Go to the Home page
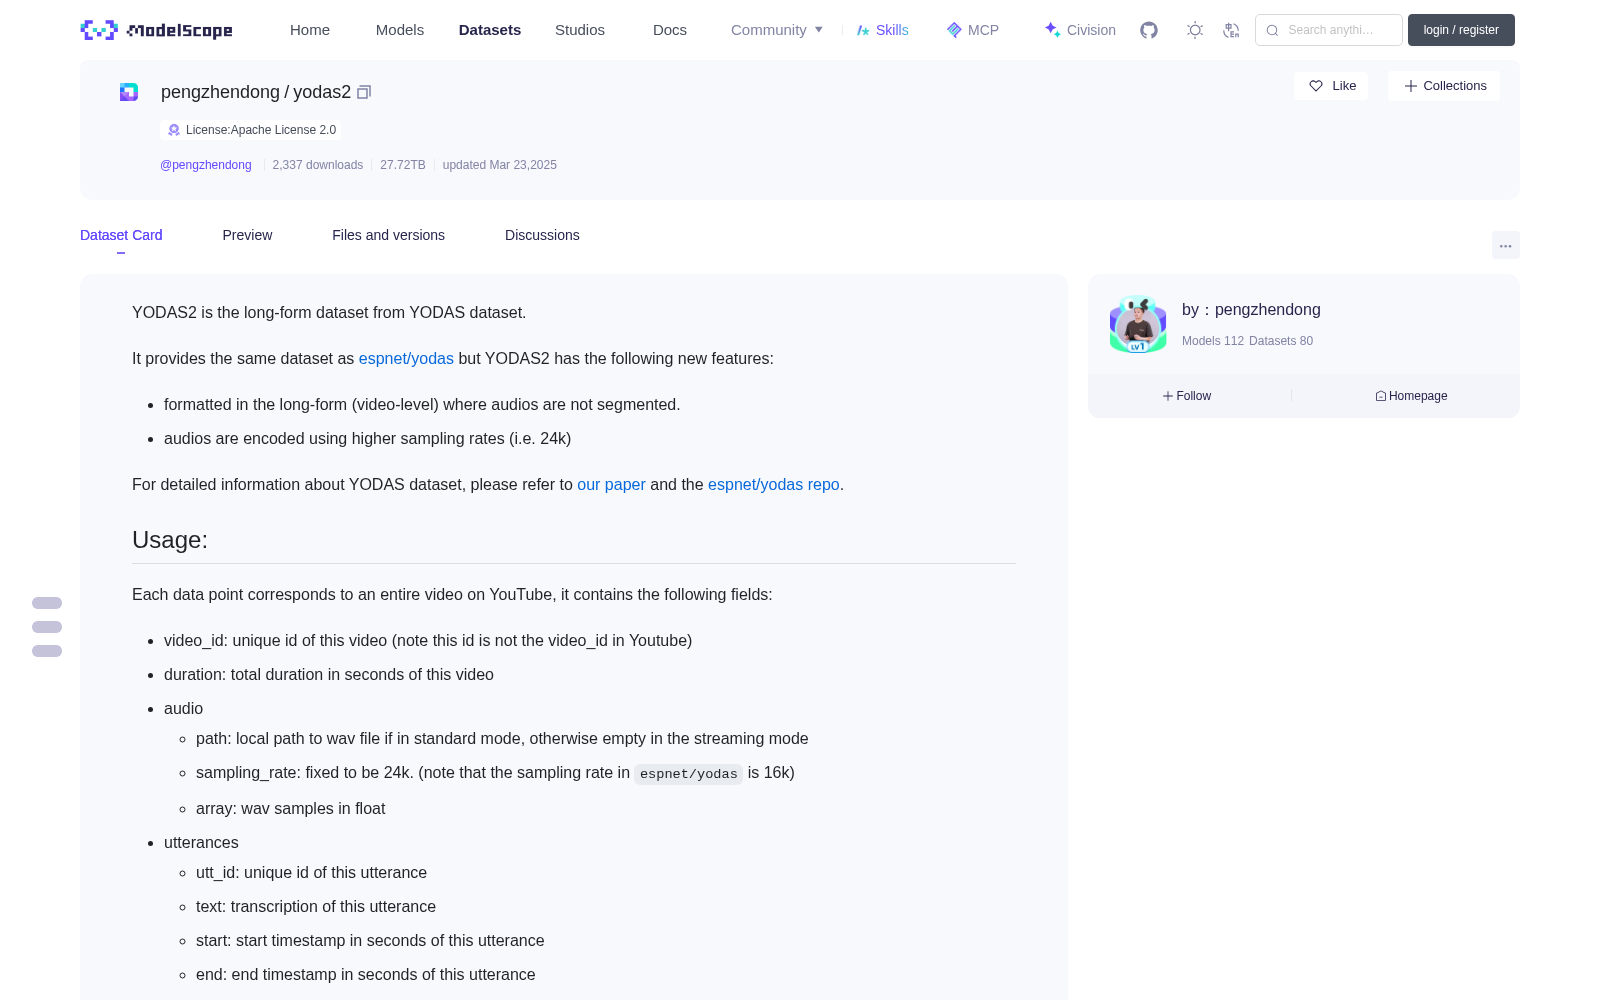 click(310, 30)
